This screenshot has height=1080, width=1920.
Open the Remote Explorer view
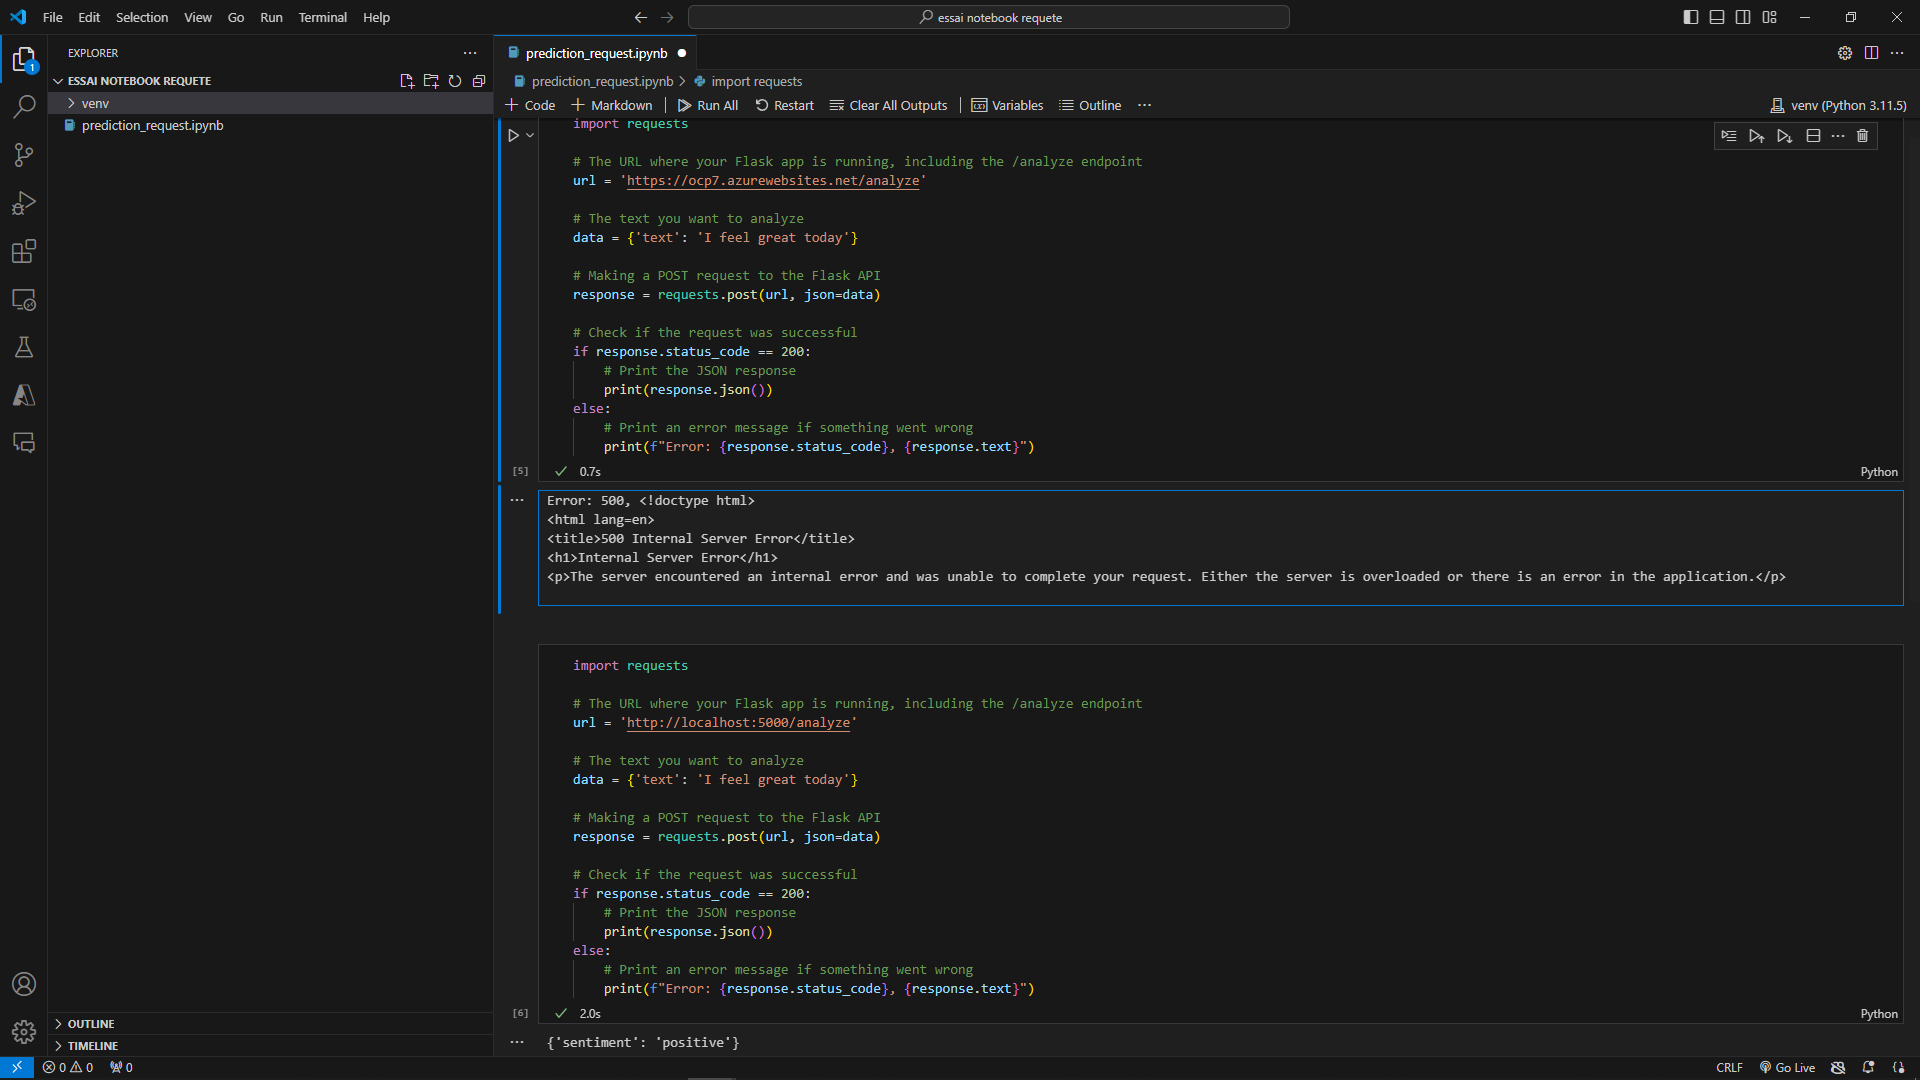coord(24,299)
